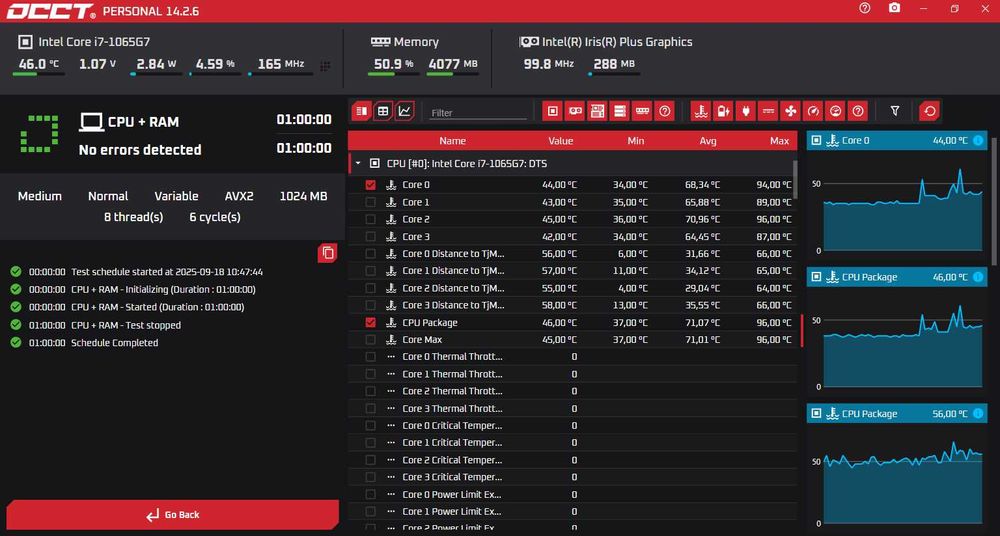
Task: Click the GPU sensor filter icon
Action: pyautogui.click(x=575, y=111)
